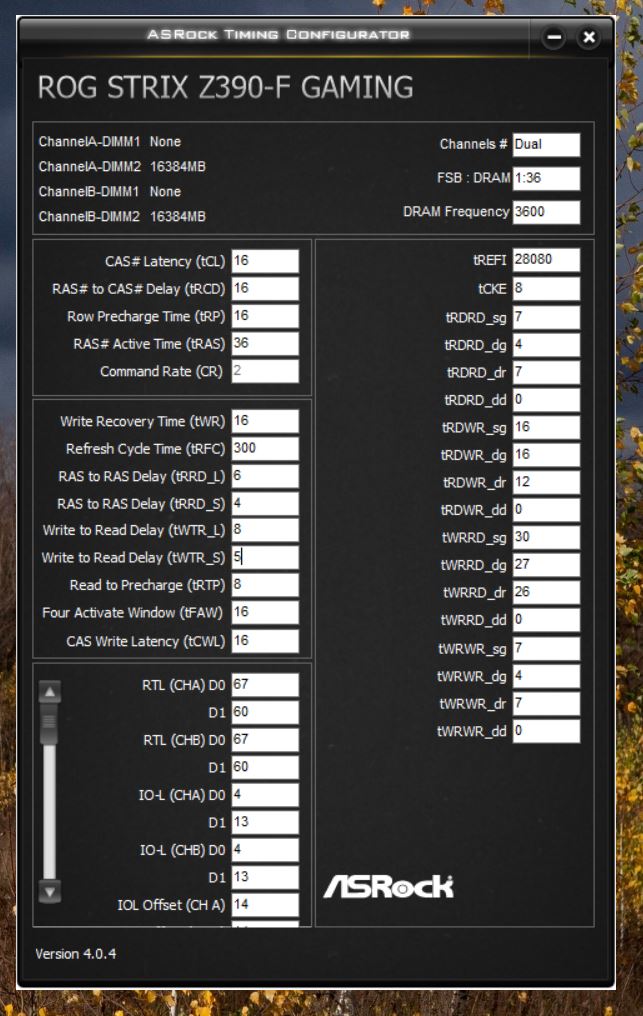Select the tWRRD_dd value field
The width and height of the screenshot is (643, 1016).
pos(546,620)
